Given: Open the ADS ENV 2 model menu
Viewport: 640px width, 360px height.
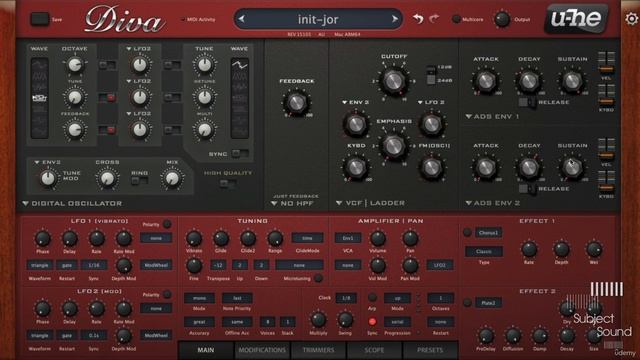Looking at the screenshot, I should [493, 203].
